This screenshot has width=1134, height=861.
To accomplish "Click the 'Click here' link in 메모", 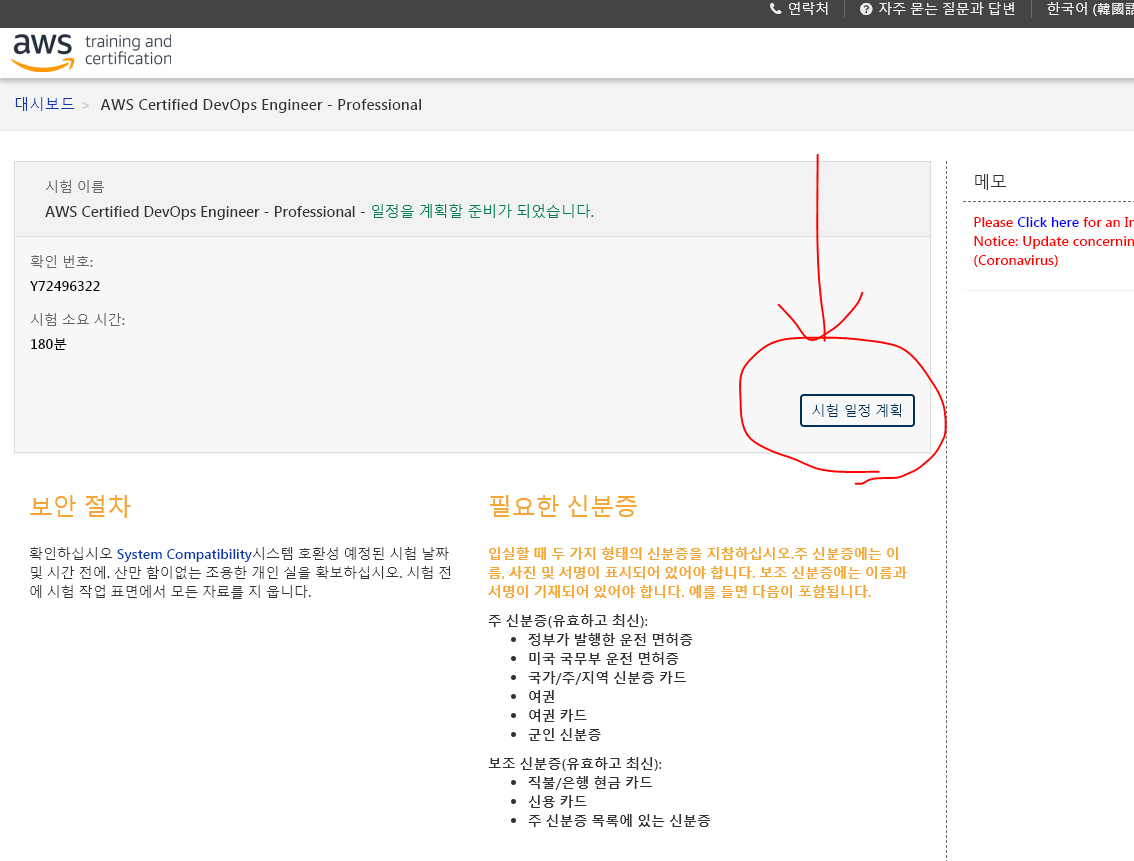I will 1048,222.
